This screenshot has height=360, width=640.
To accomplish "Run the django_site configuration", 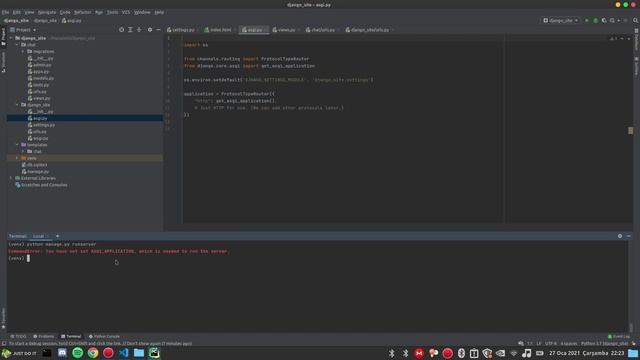I will pos(587,20).
